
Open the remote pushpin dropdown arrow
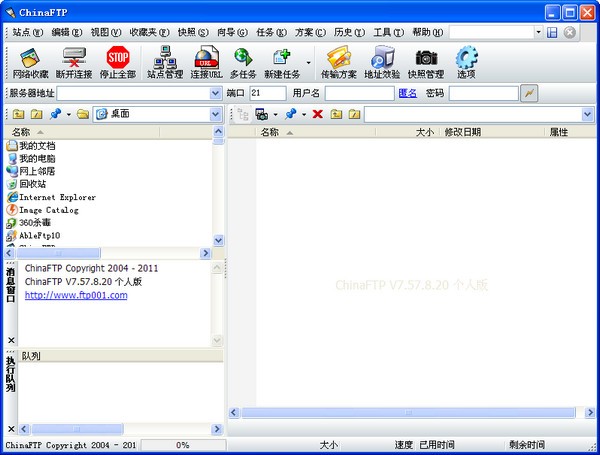304,114
